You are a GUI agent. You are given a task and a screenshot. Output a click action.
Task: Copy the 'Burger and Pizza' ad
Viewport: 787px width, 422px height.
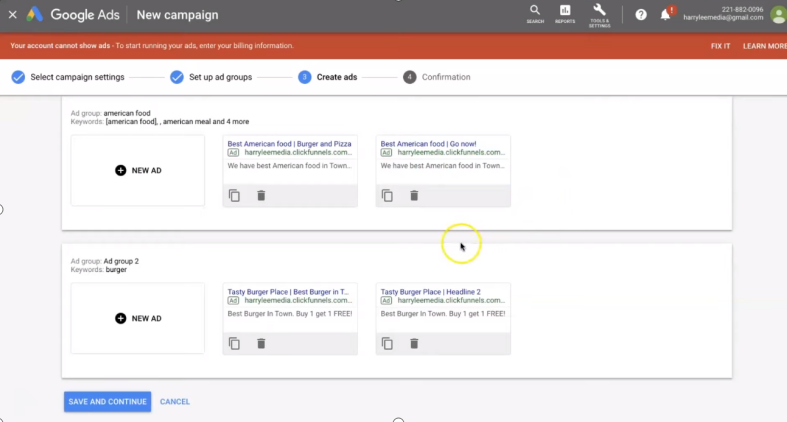(234, 196)
